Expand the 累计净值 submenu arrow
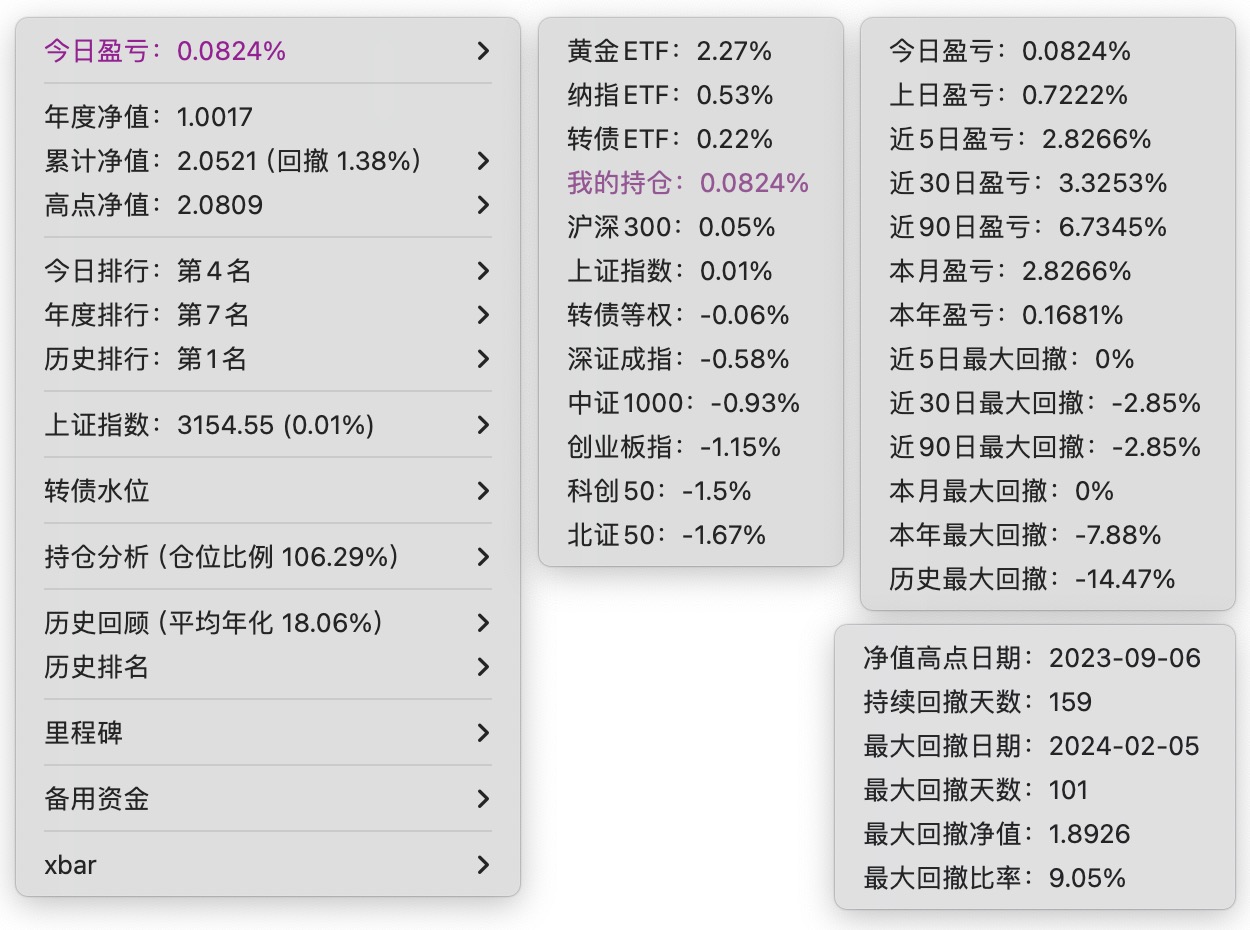This screenshot has width=1250, height=930. 483,161
